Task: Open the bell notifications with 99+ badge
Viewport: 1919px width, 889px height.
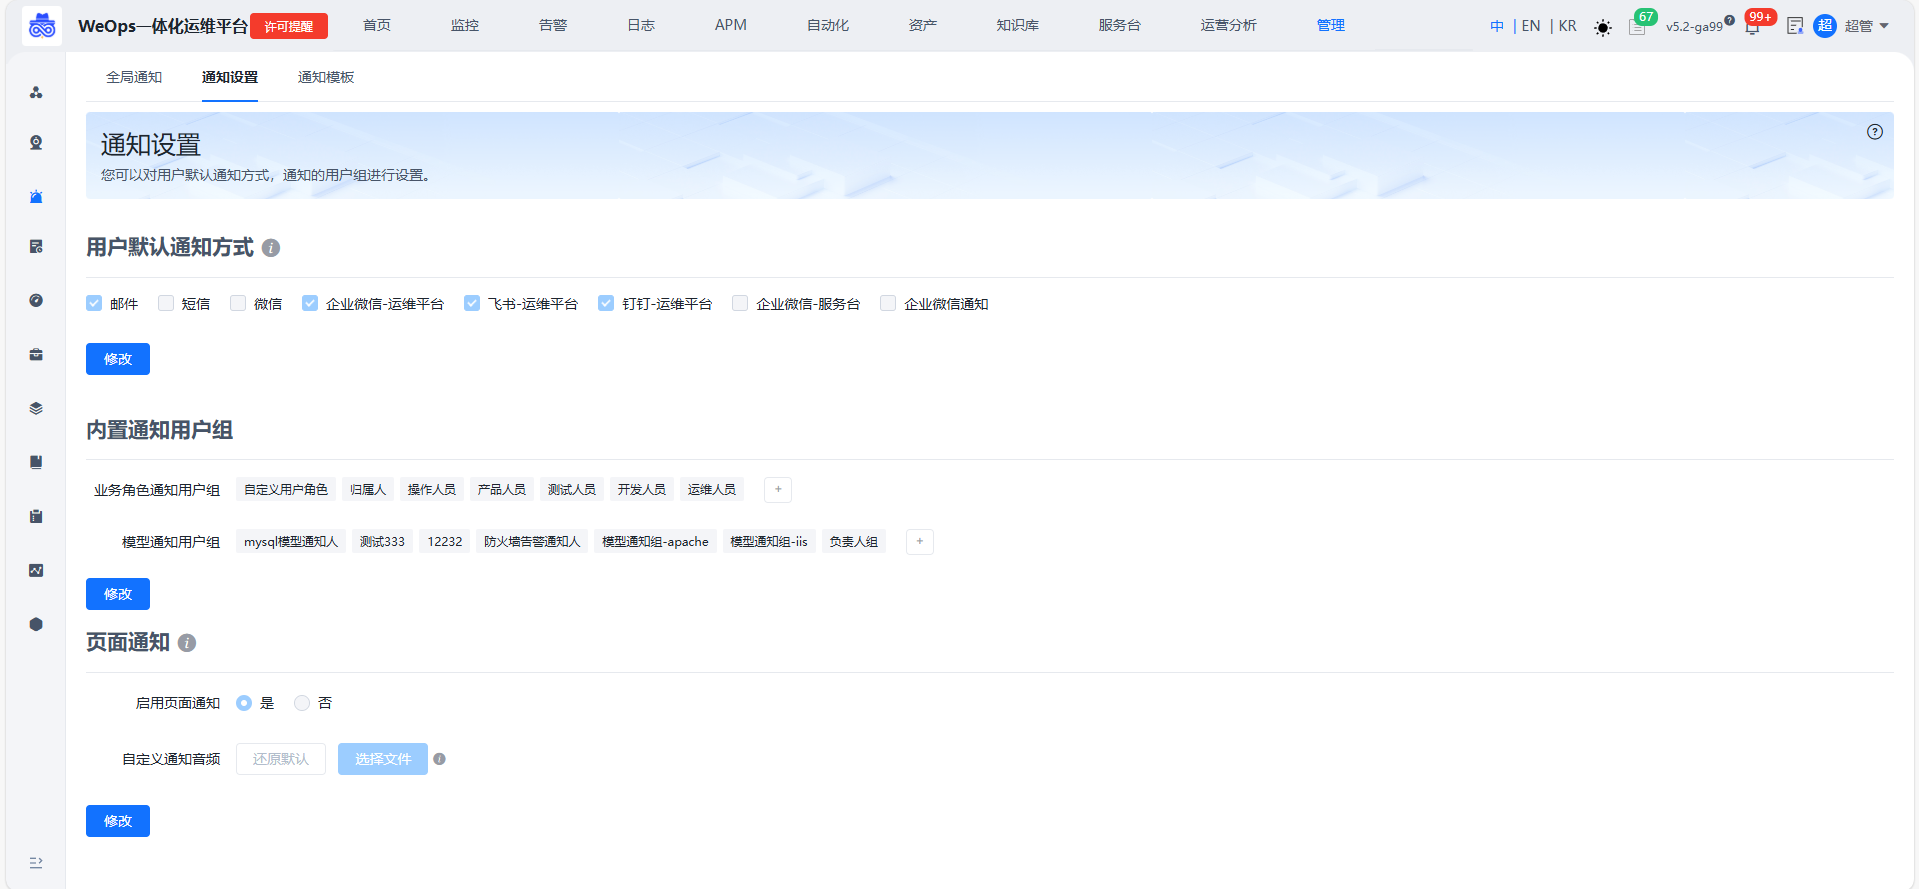Action: tap(1752, 27)
